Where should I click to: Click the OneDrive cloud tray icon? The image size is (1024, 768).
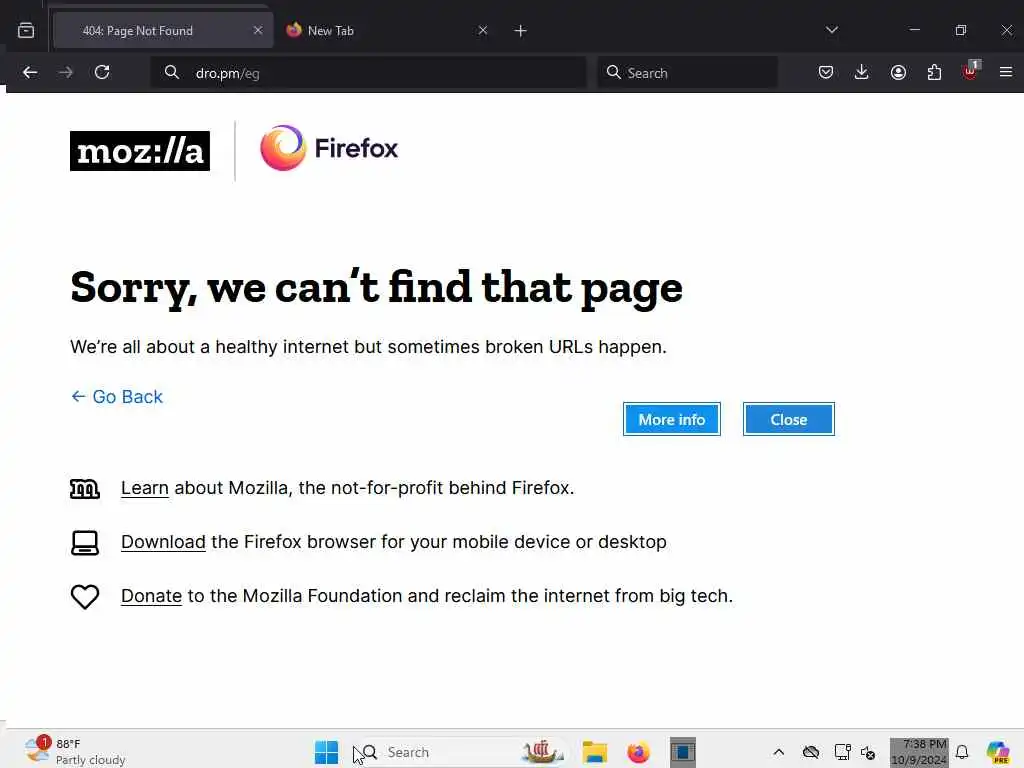coord(811,752)
